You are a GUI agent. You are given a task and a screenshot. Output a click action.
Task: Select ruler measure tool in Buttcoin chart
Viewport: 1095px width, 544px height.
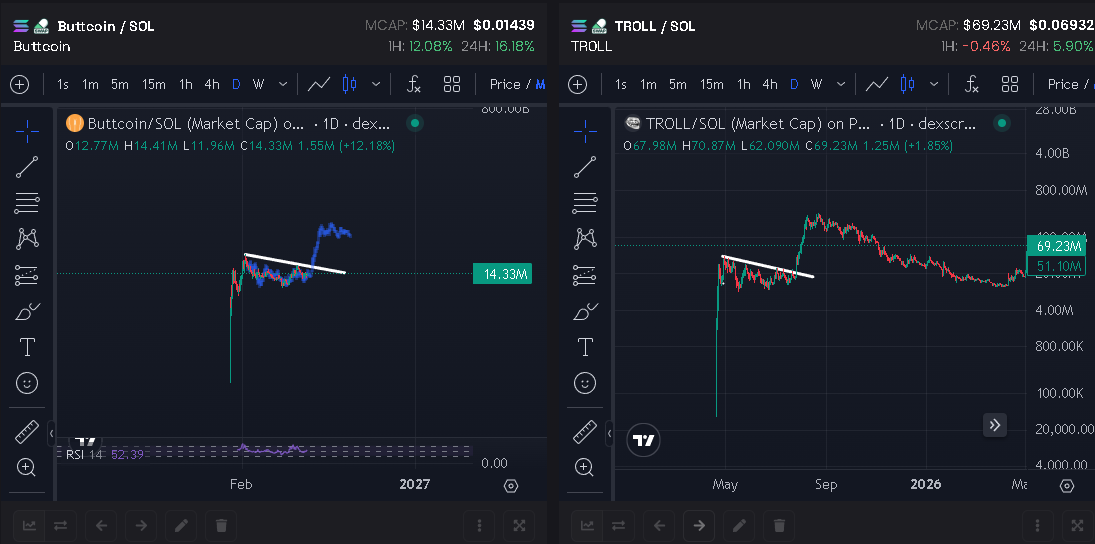(x=27, y=432)
